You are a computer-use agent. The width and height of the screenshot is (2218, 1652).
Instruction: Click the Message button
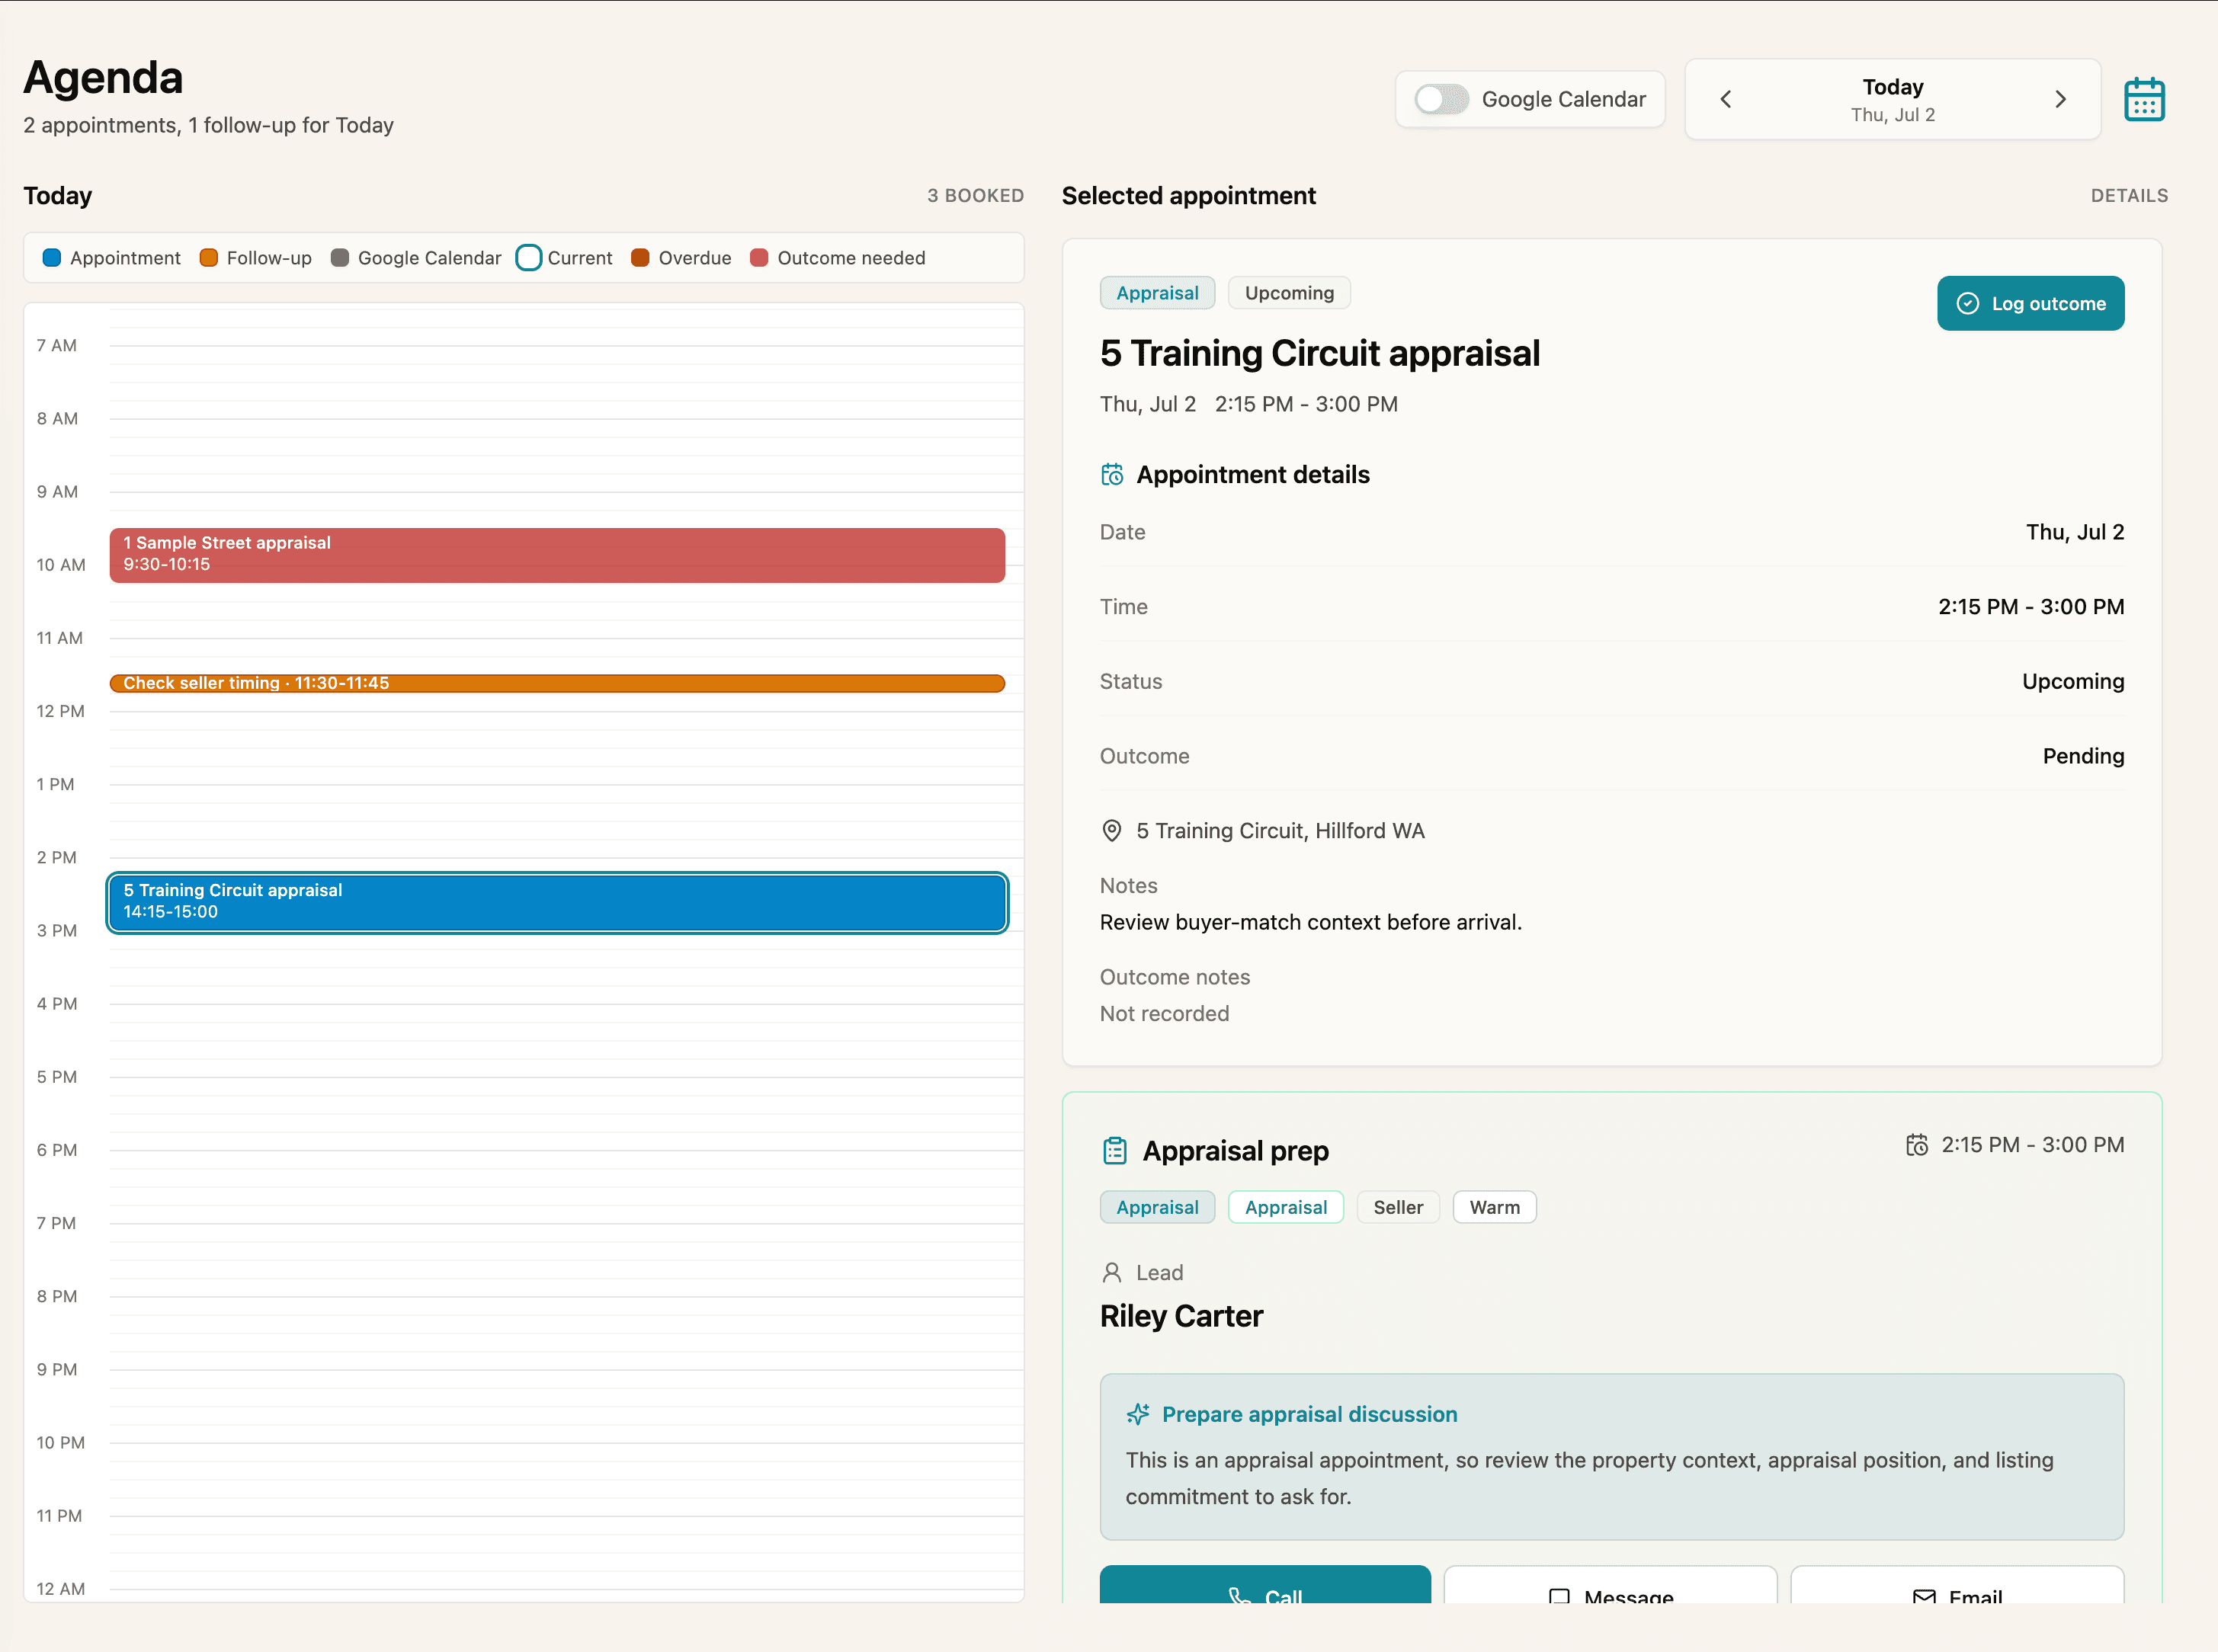click(x=1610, y=1585)
